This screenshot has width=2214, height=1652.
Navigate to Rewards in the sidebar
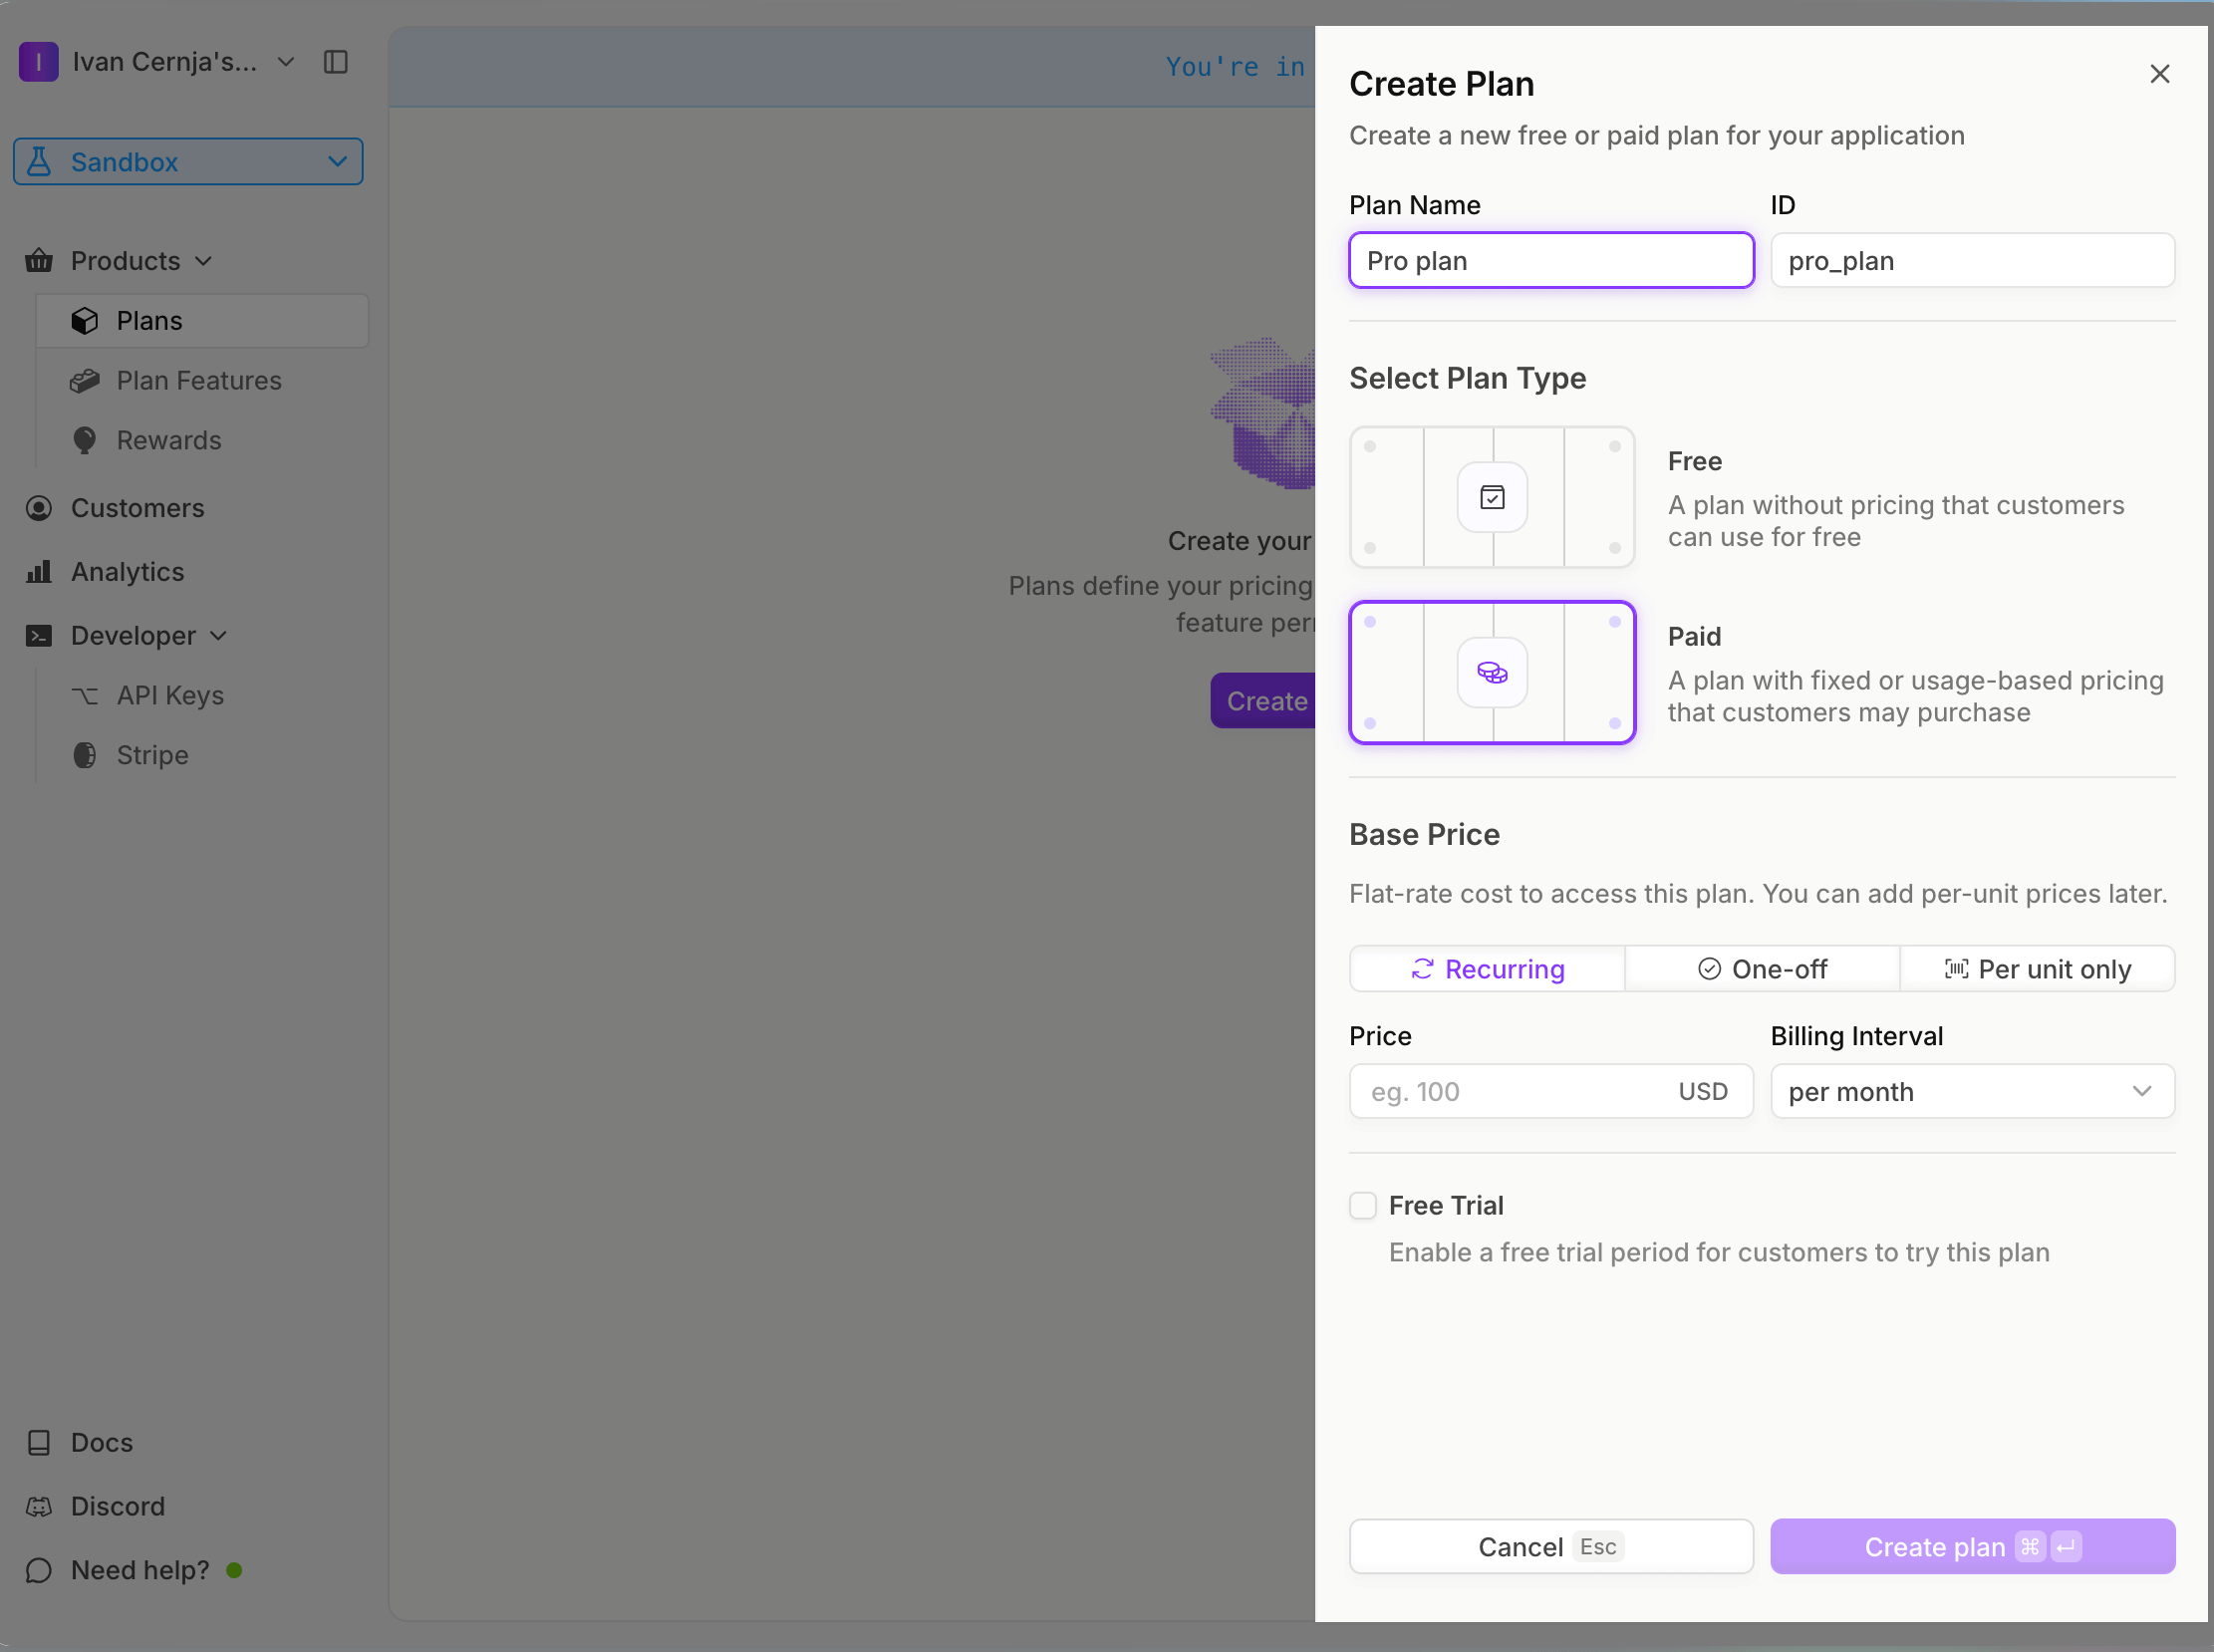tap(168, 440)
